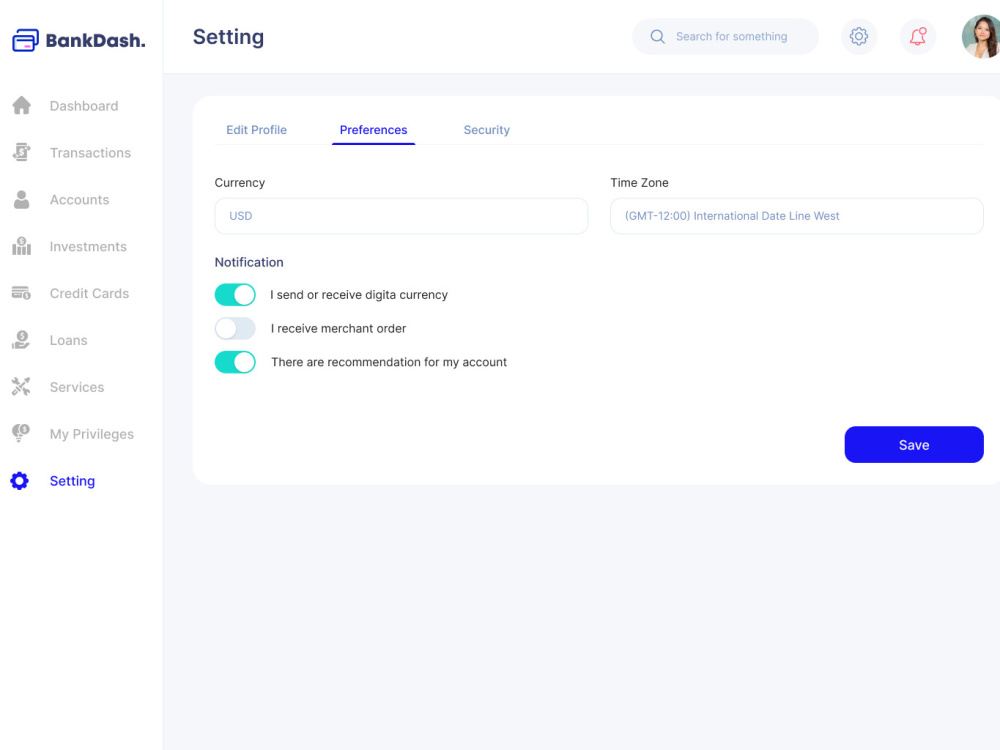Open Loans menu label

coord(69,340)
